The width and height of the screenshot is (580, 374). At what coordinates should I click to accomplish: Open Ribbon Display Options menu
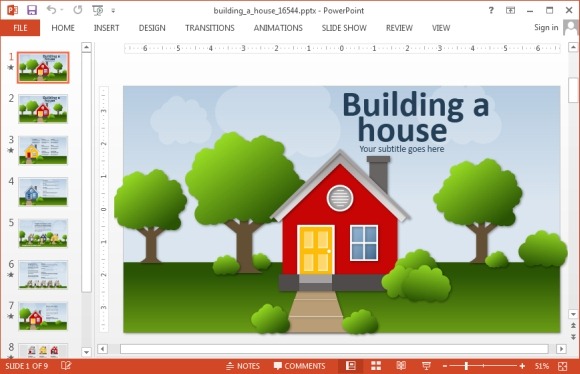[510, 10]
